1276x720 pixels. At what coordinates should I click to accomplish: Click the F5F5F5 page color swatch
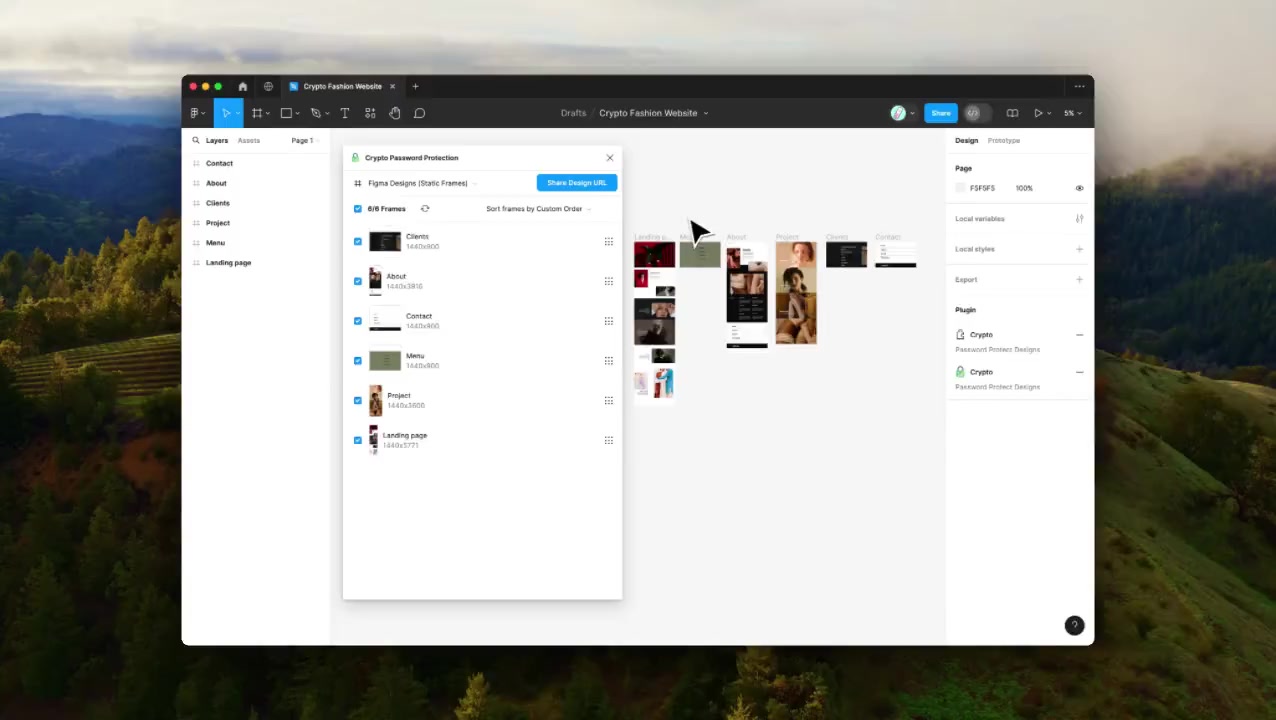[961, 188]
